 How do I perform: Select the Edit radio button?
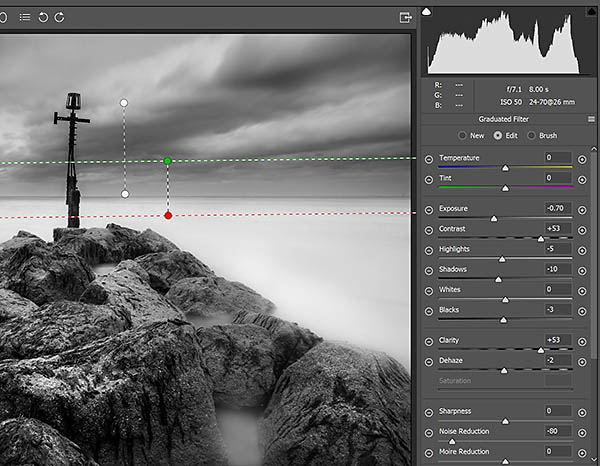coord(496,135)
